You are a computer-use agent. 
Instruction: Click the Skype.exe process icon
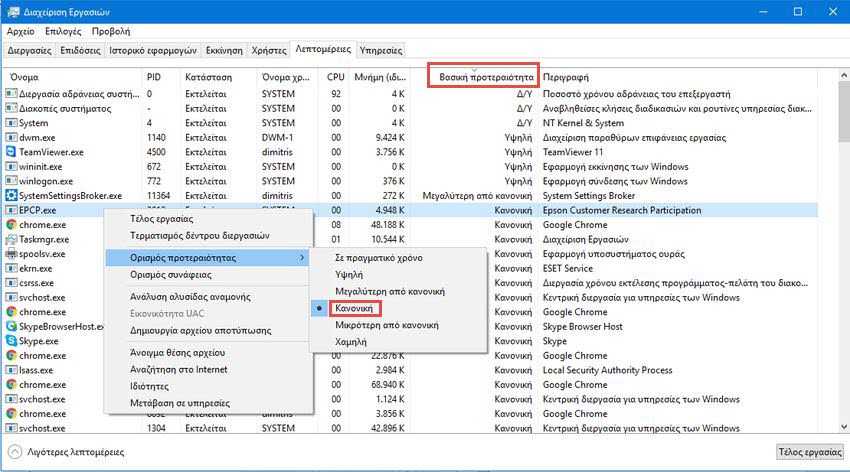11,341
